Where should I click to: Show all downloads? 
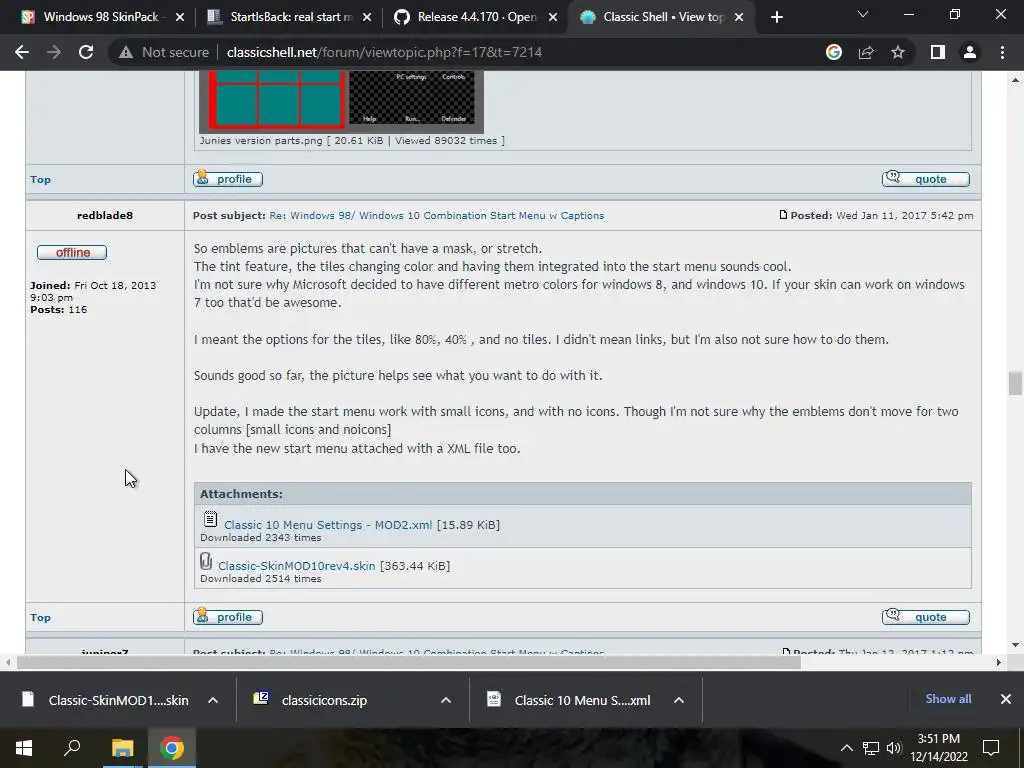948,699
